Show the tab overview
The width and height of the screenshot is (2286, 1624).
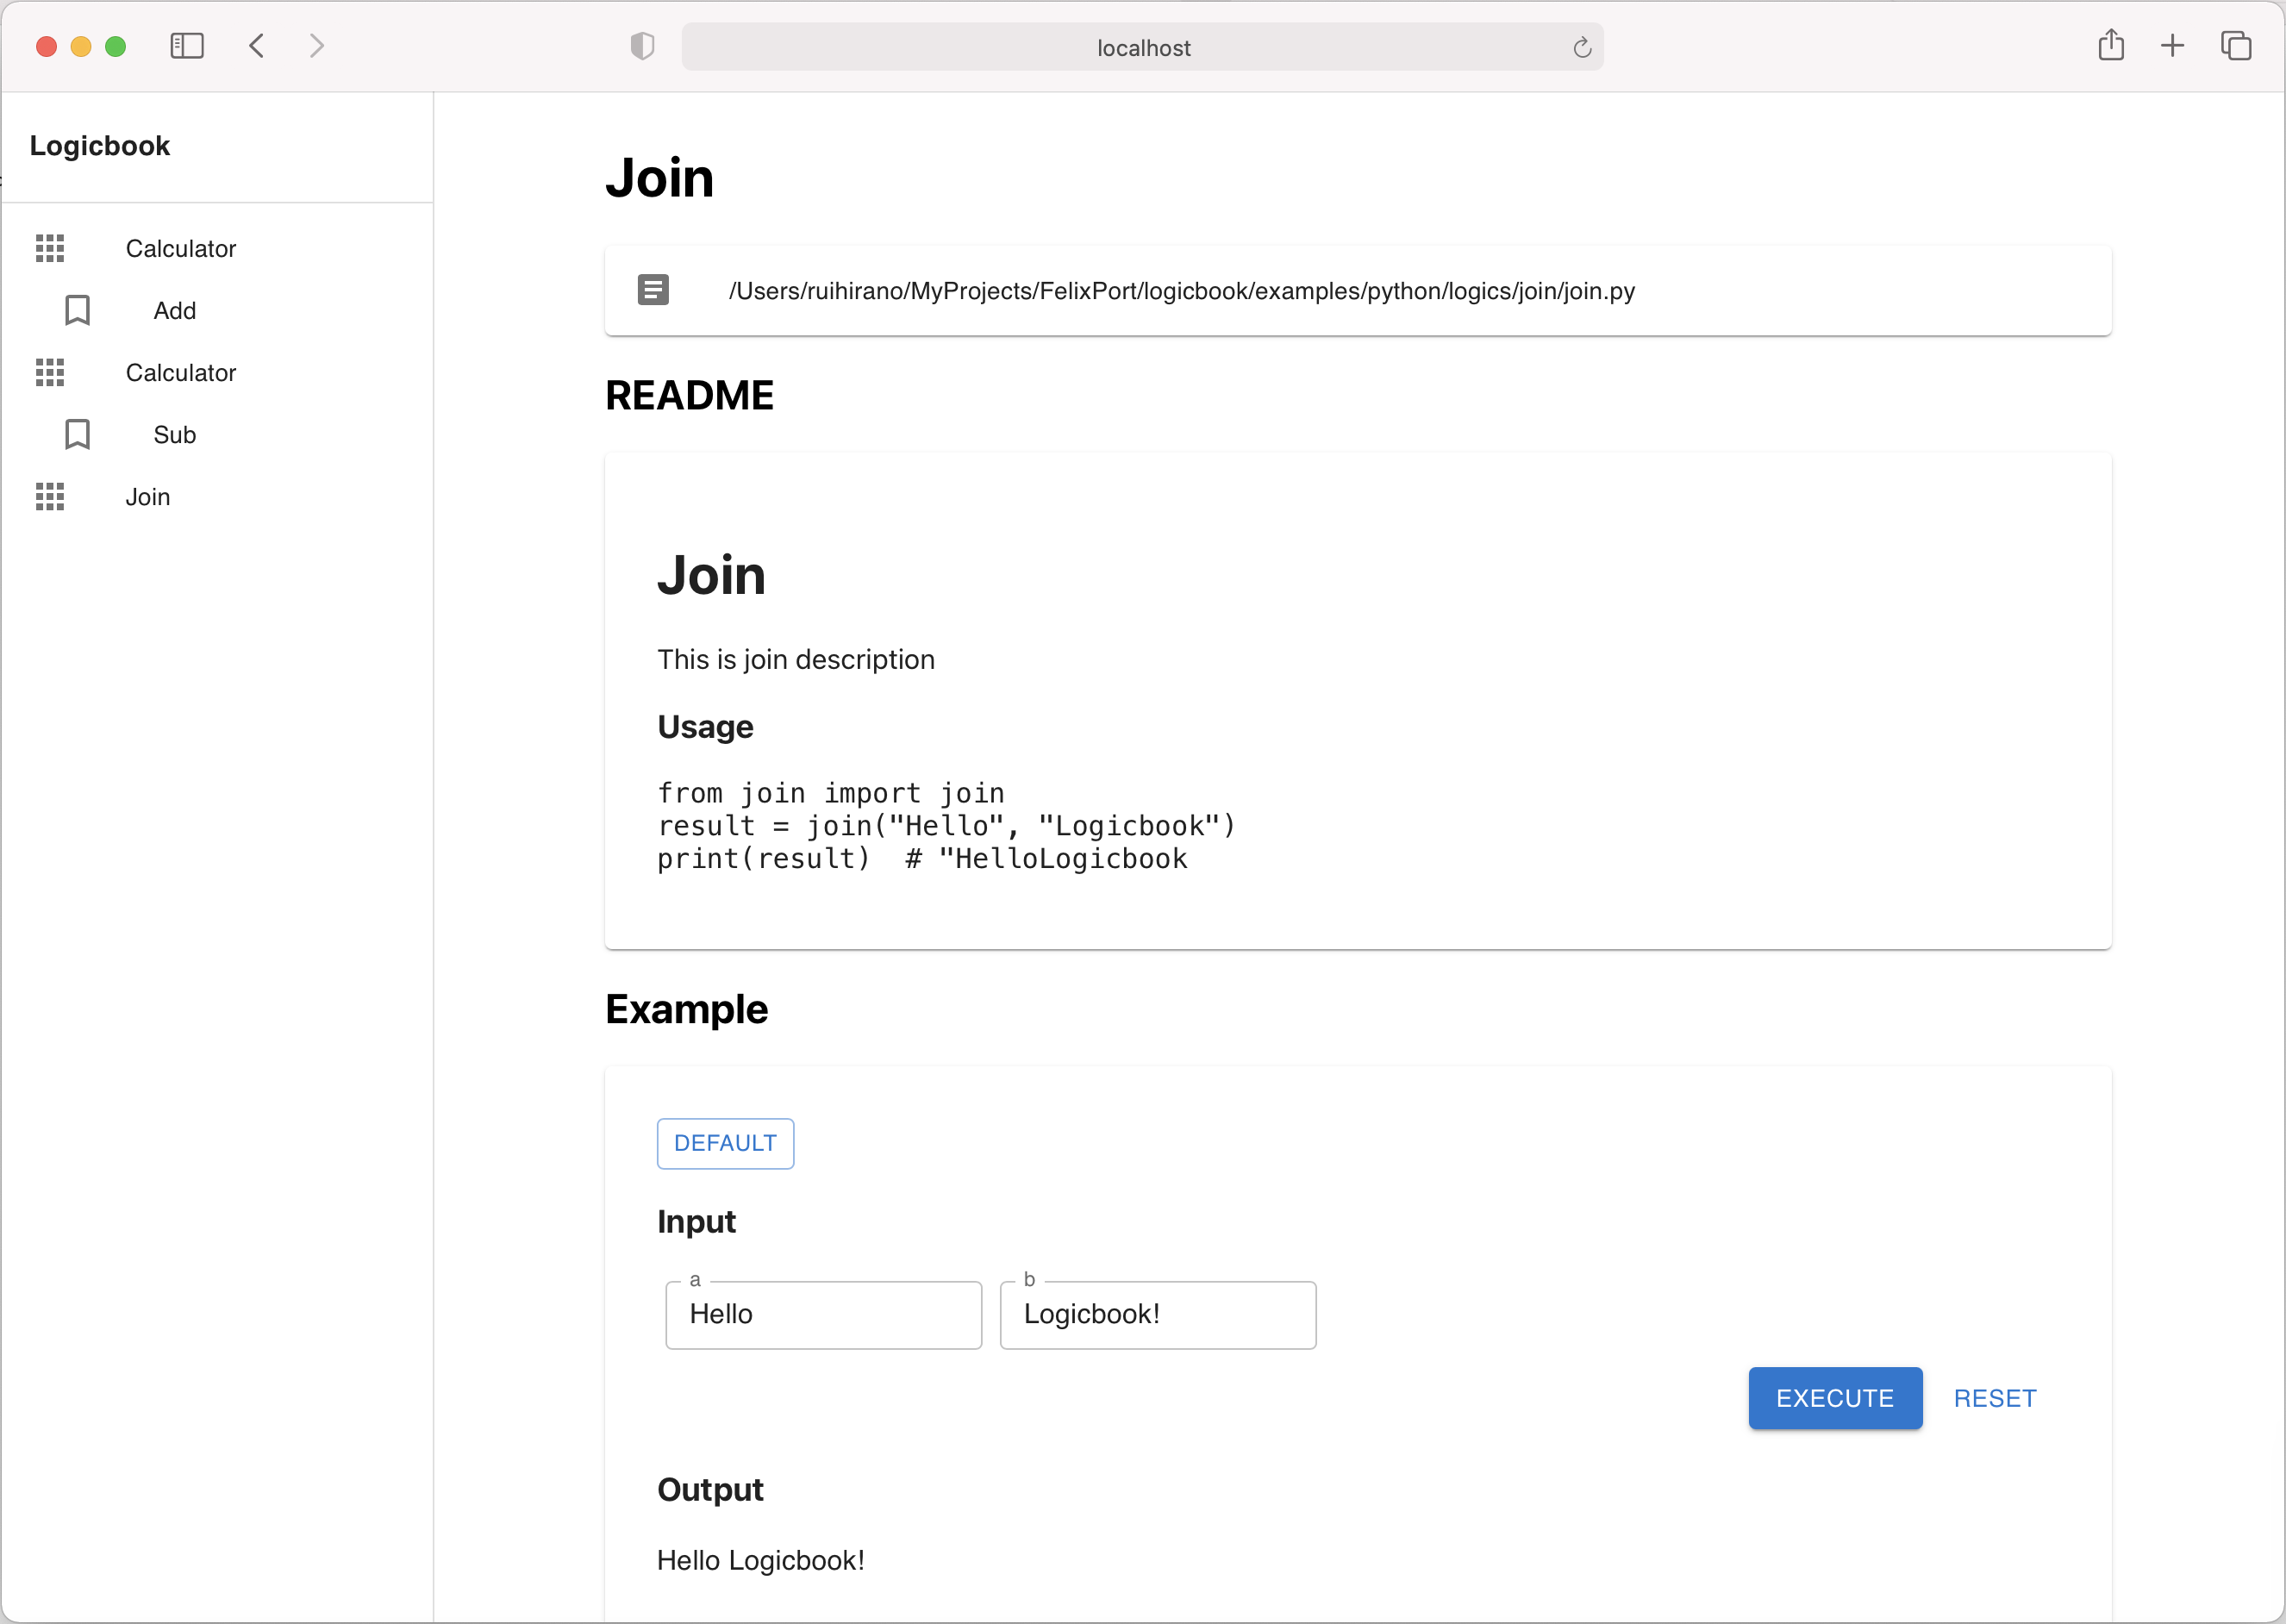[x=2236, y=46]
